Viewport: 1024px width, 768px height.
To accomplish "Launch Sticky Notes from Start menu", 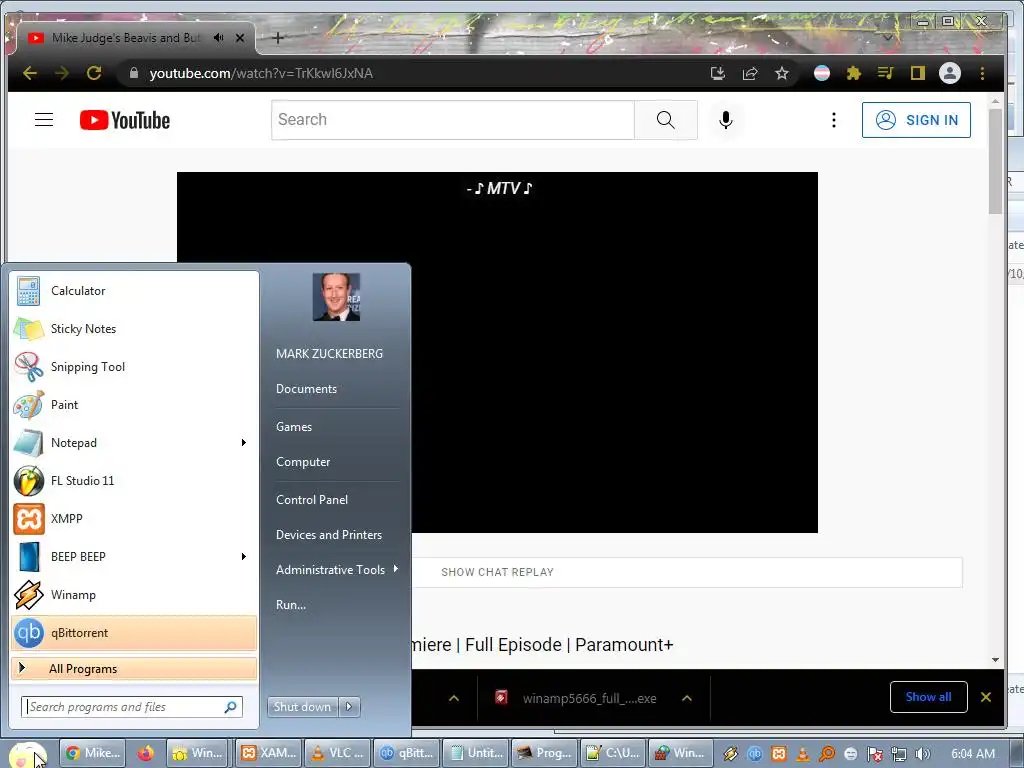I will tap(134, 328).
